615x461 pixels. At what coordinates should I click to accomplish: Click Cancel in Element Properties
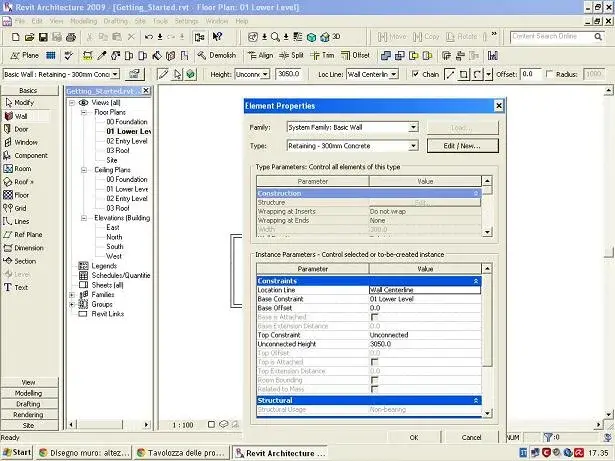coord(471,437)
